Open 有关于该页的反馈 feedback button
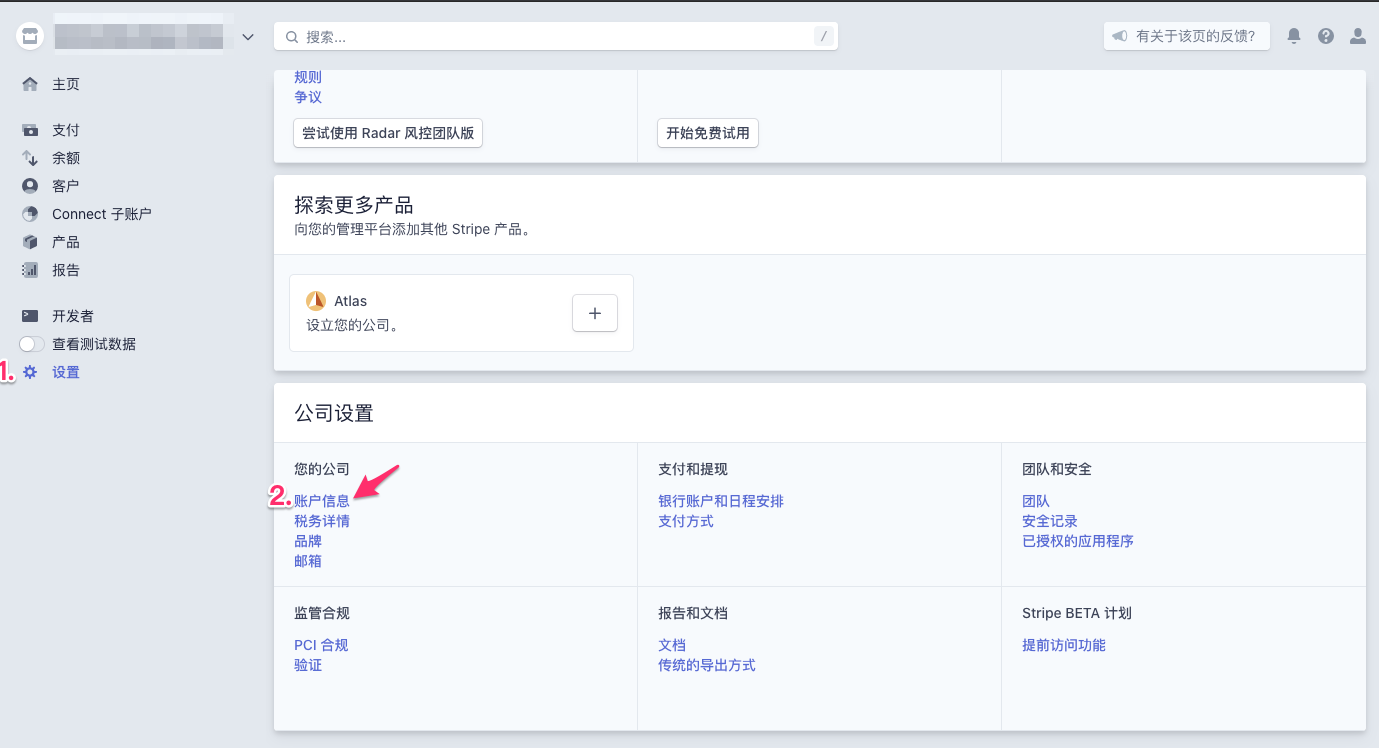 (x=1187, y=36)
